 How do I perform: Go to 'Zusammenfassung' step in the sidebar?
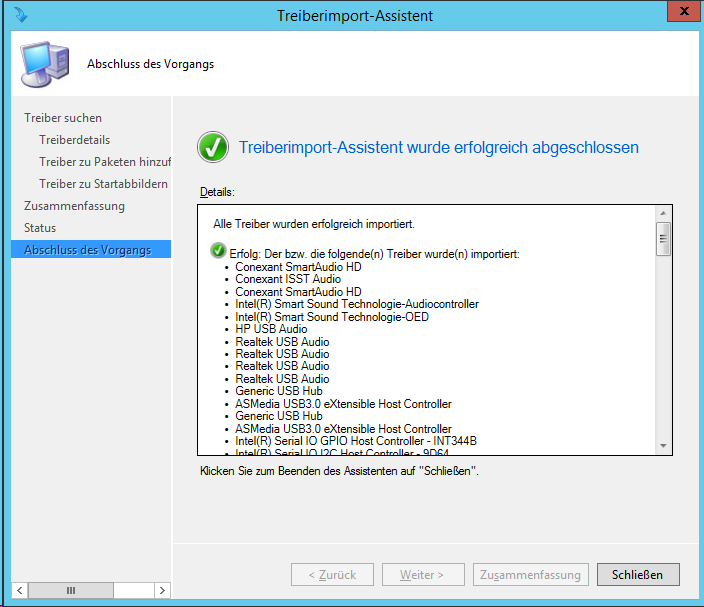(74, 206)
